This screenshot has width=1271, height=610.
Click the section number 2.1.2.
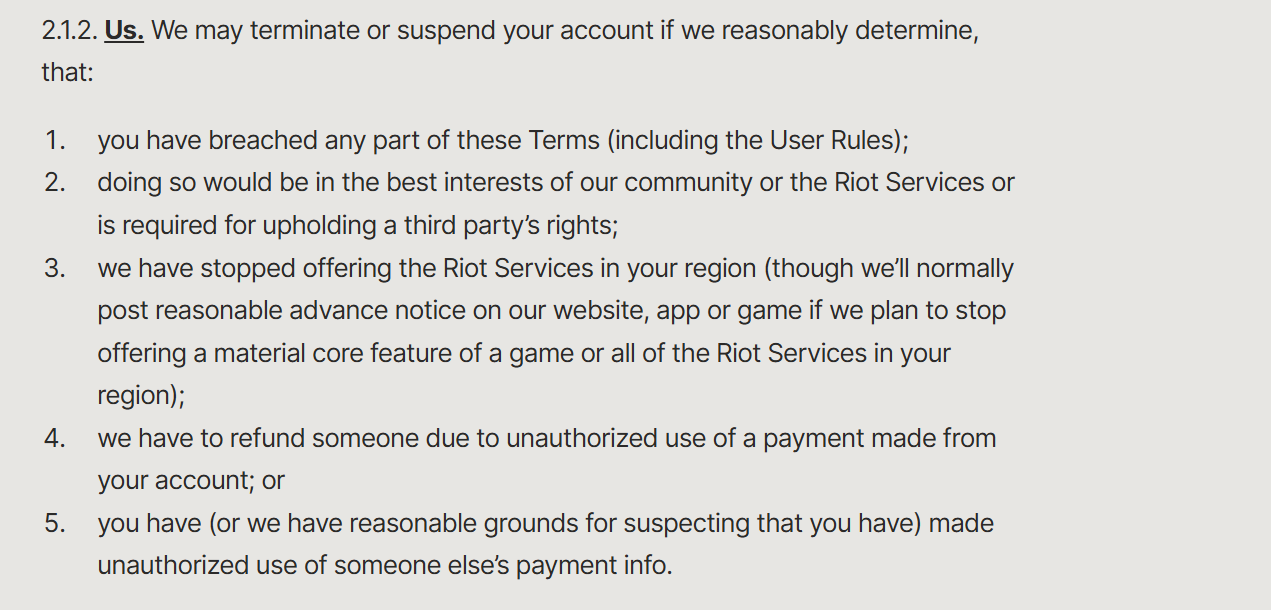[x=69, y=31]
